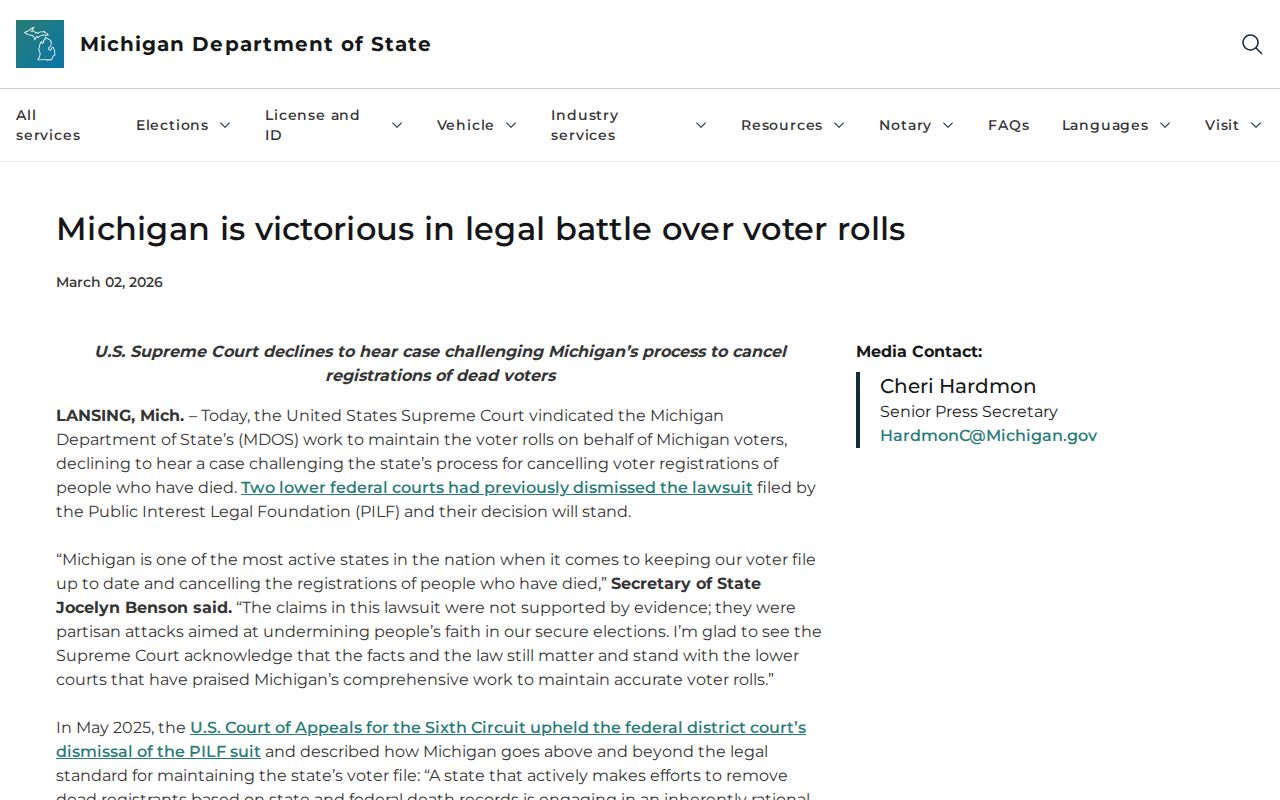1280x800 pixels.
Task: Select Vehicle in the navigation bar
Action: (x=465, y=125)
